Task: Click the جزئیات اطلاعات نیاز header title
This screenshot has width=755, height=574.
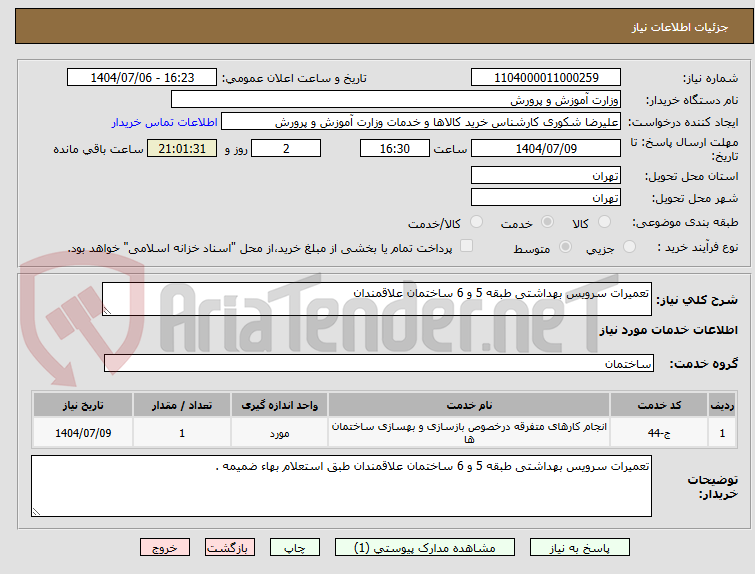Action: [680, 27]
